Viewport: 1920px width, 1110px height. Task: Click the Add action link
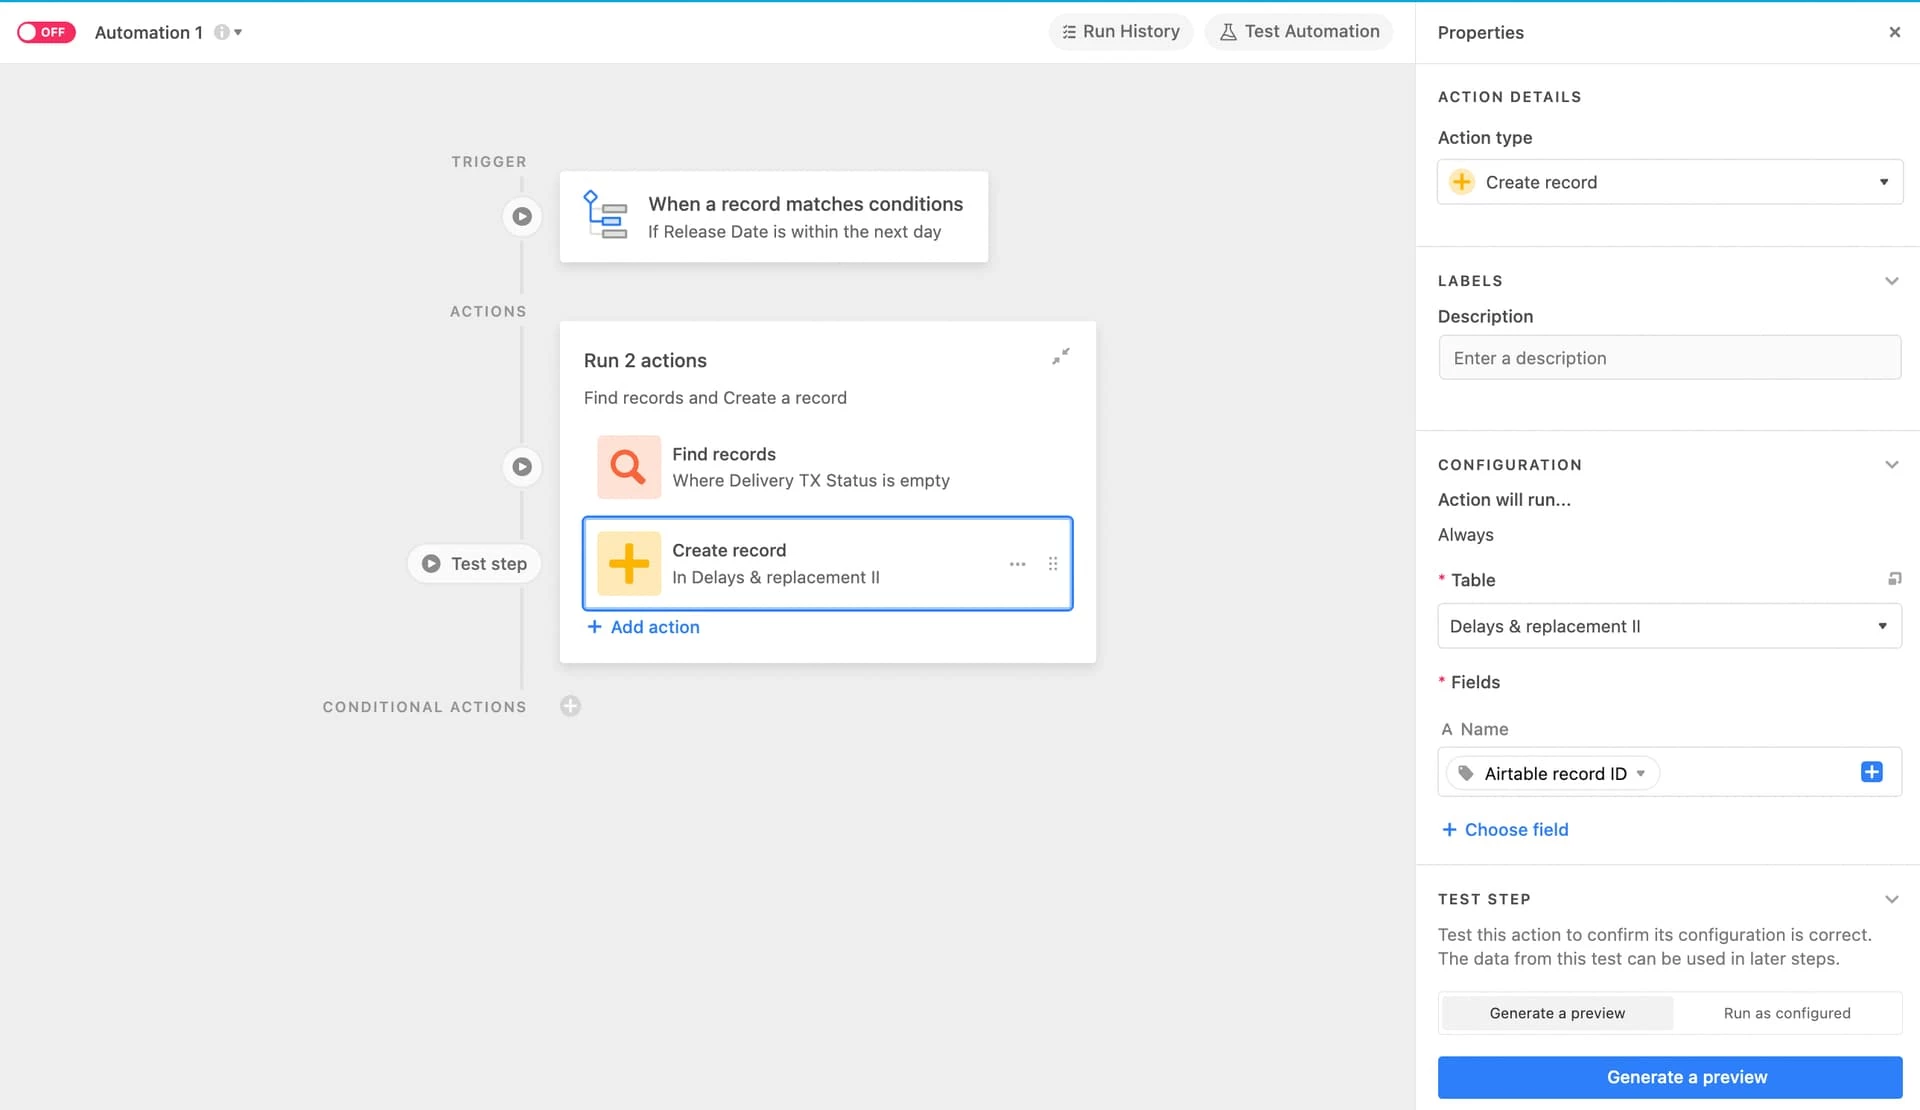[643, 627]
